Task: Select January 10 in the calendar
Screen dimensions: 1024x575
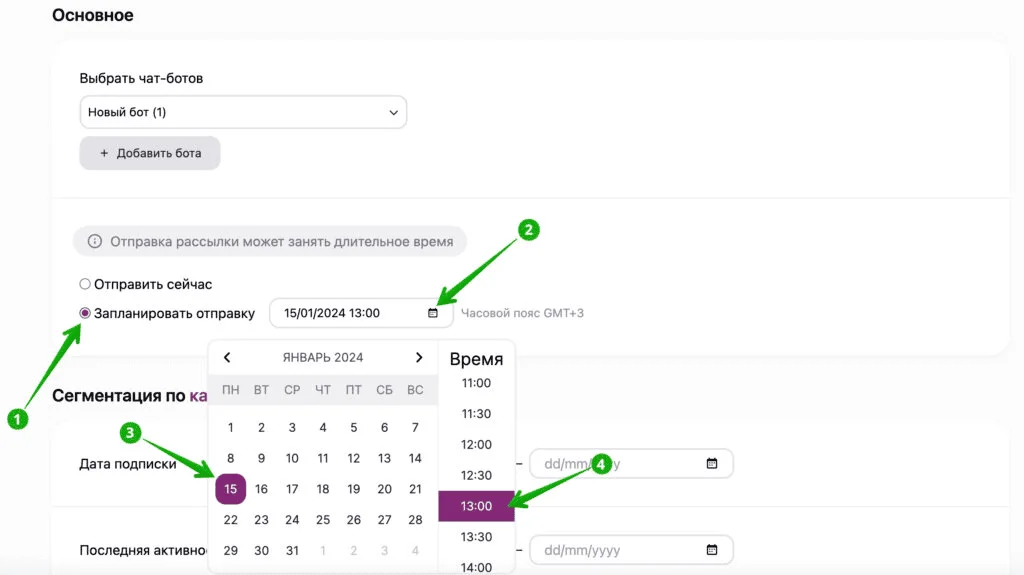Action: (292, 459)
